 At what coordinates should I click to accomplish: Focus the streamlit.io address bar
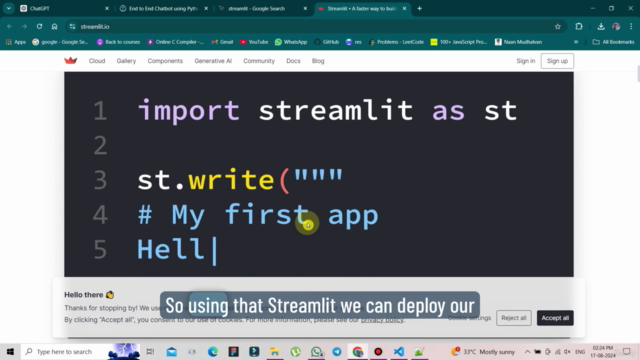tap(314, 27)
